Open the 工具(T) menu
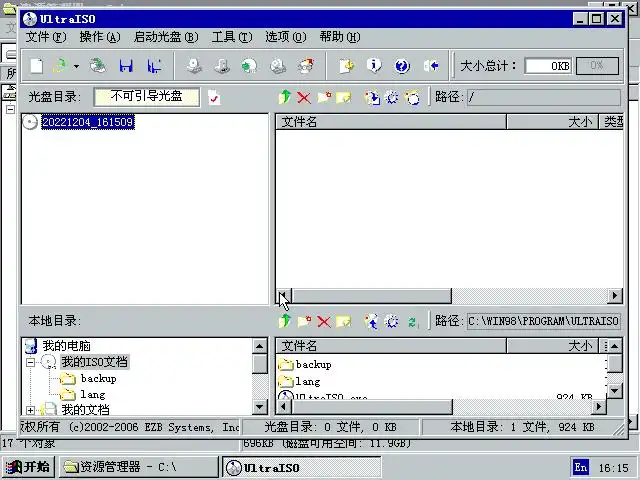Screen dimensions: 640x480 pyautogui.click(x=232, y=37)
